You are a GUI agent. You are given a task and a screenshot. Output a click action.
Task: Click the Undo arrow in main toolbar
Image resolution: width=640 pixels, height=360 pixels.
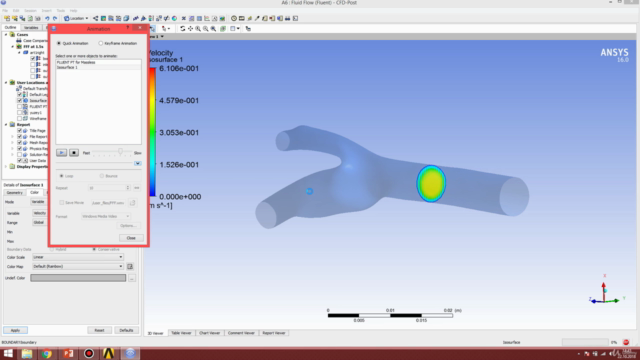pyautogui.click(x=47, y=18)
